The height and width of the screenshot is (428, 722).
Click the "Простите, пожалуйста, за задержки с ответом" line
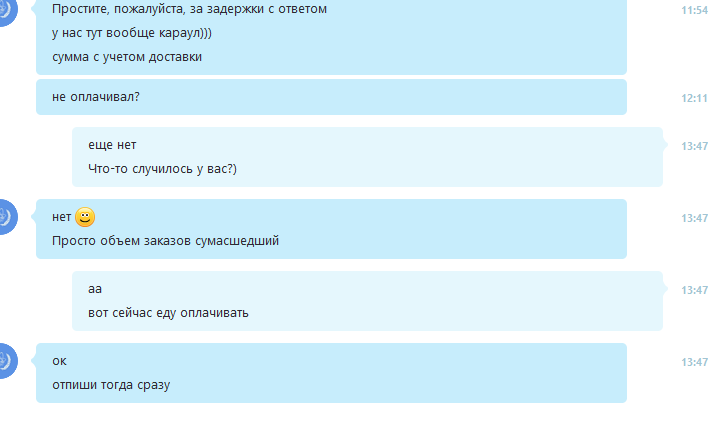189,9
